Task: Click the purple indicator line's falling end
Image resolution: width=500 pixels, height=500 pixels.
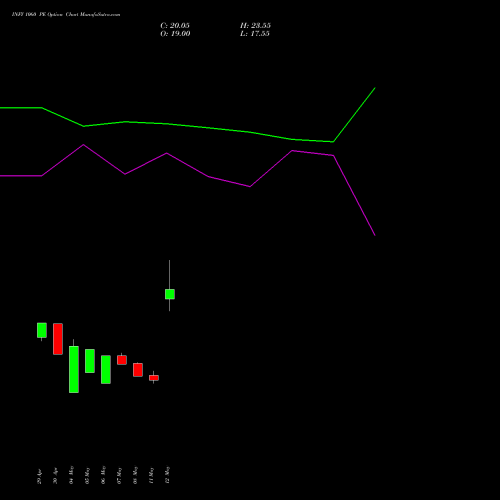Action: (x=375, y=235)
